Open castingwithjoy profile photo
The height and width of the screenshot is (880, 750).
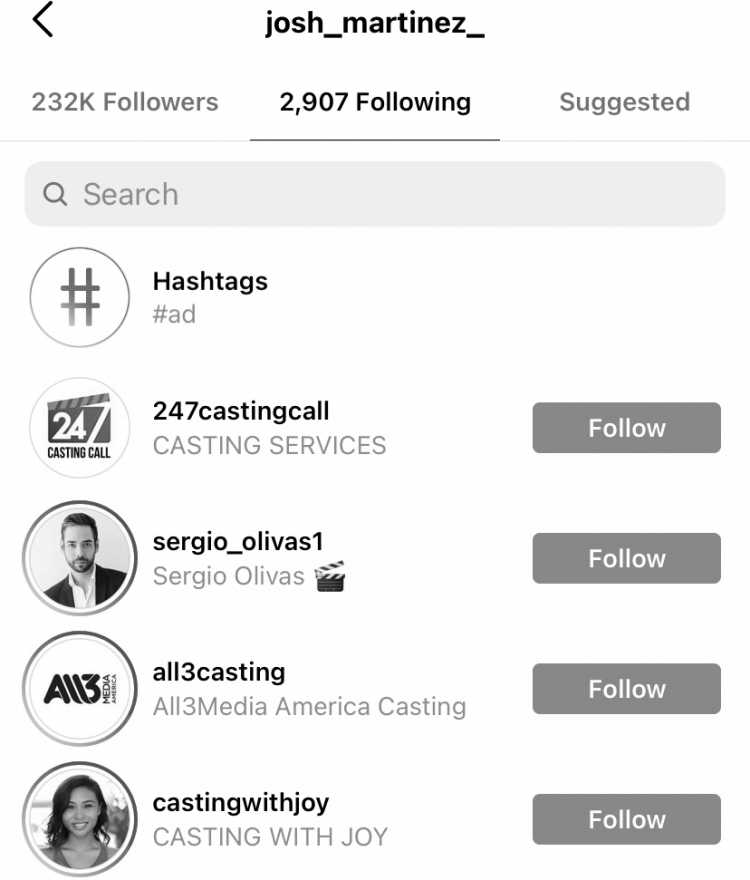click(x=80, y=819)
